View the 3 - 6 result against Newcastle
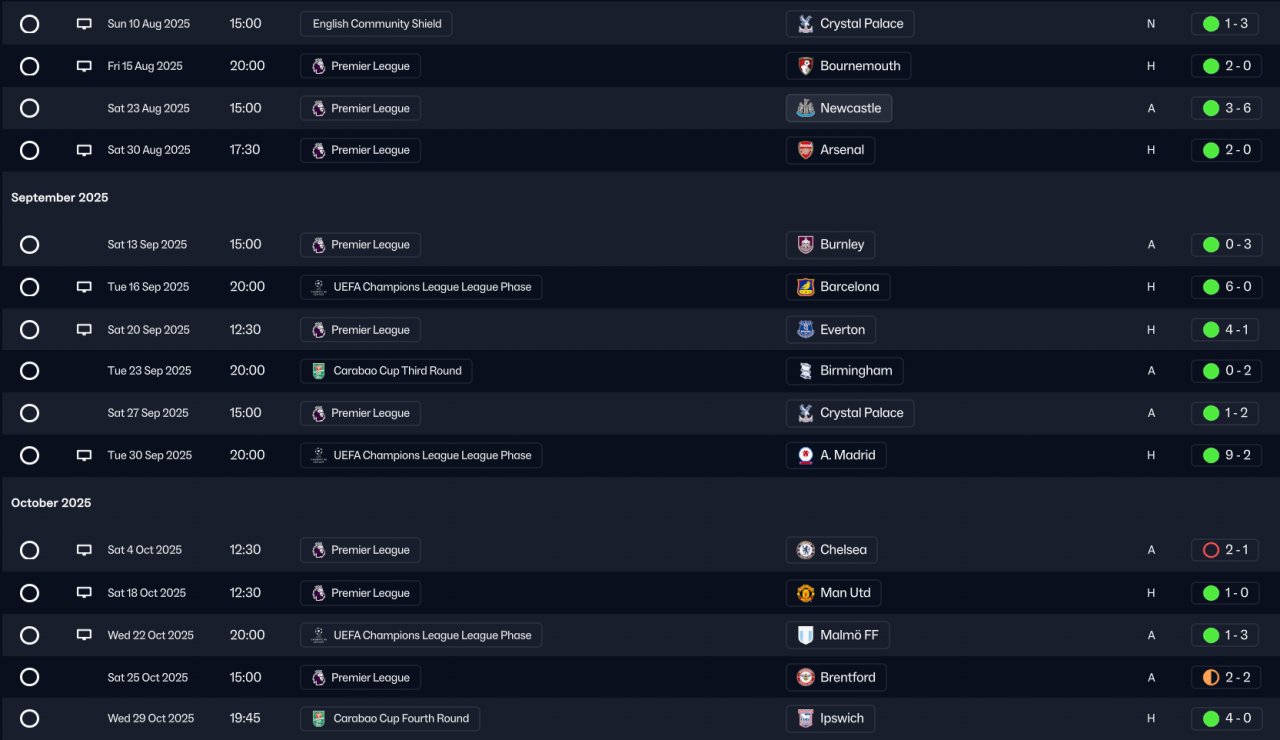 [1225, 108]
